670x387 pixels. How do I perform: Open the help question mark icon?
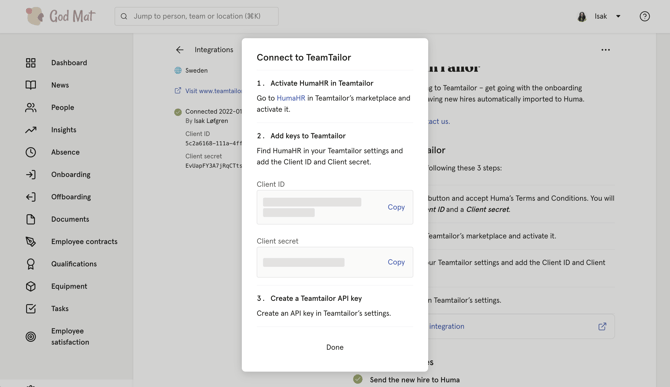point(644,16)
